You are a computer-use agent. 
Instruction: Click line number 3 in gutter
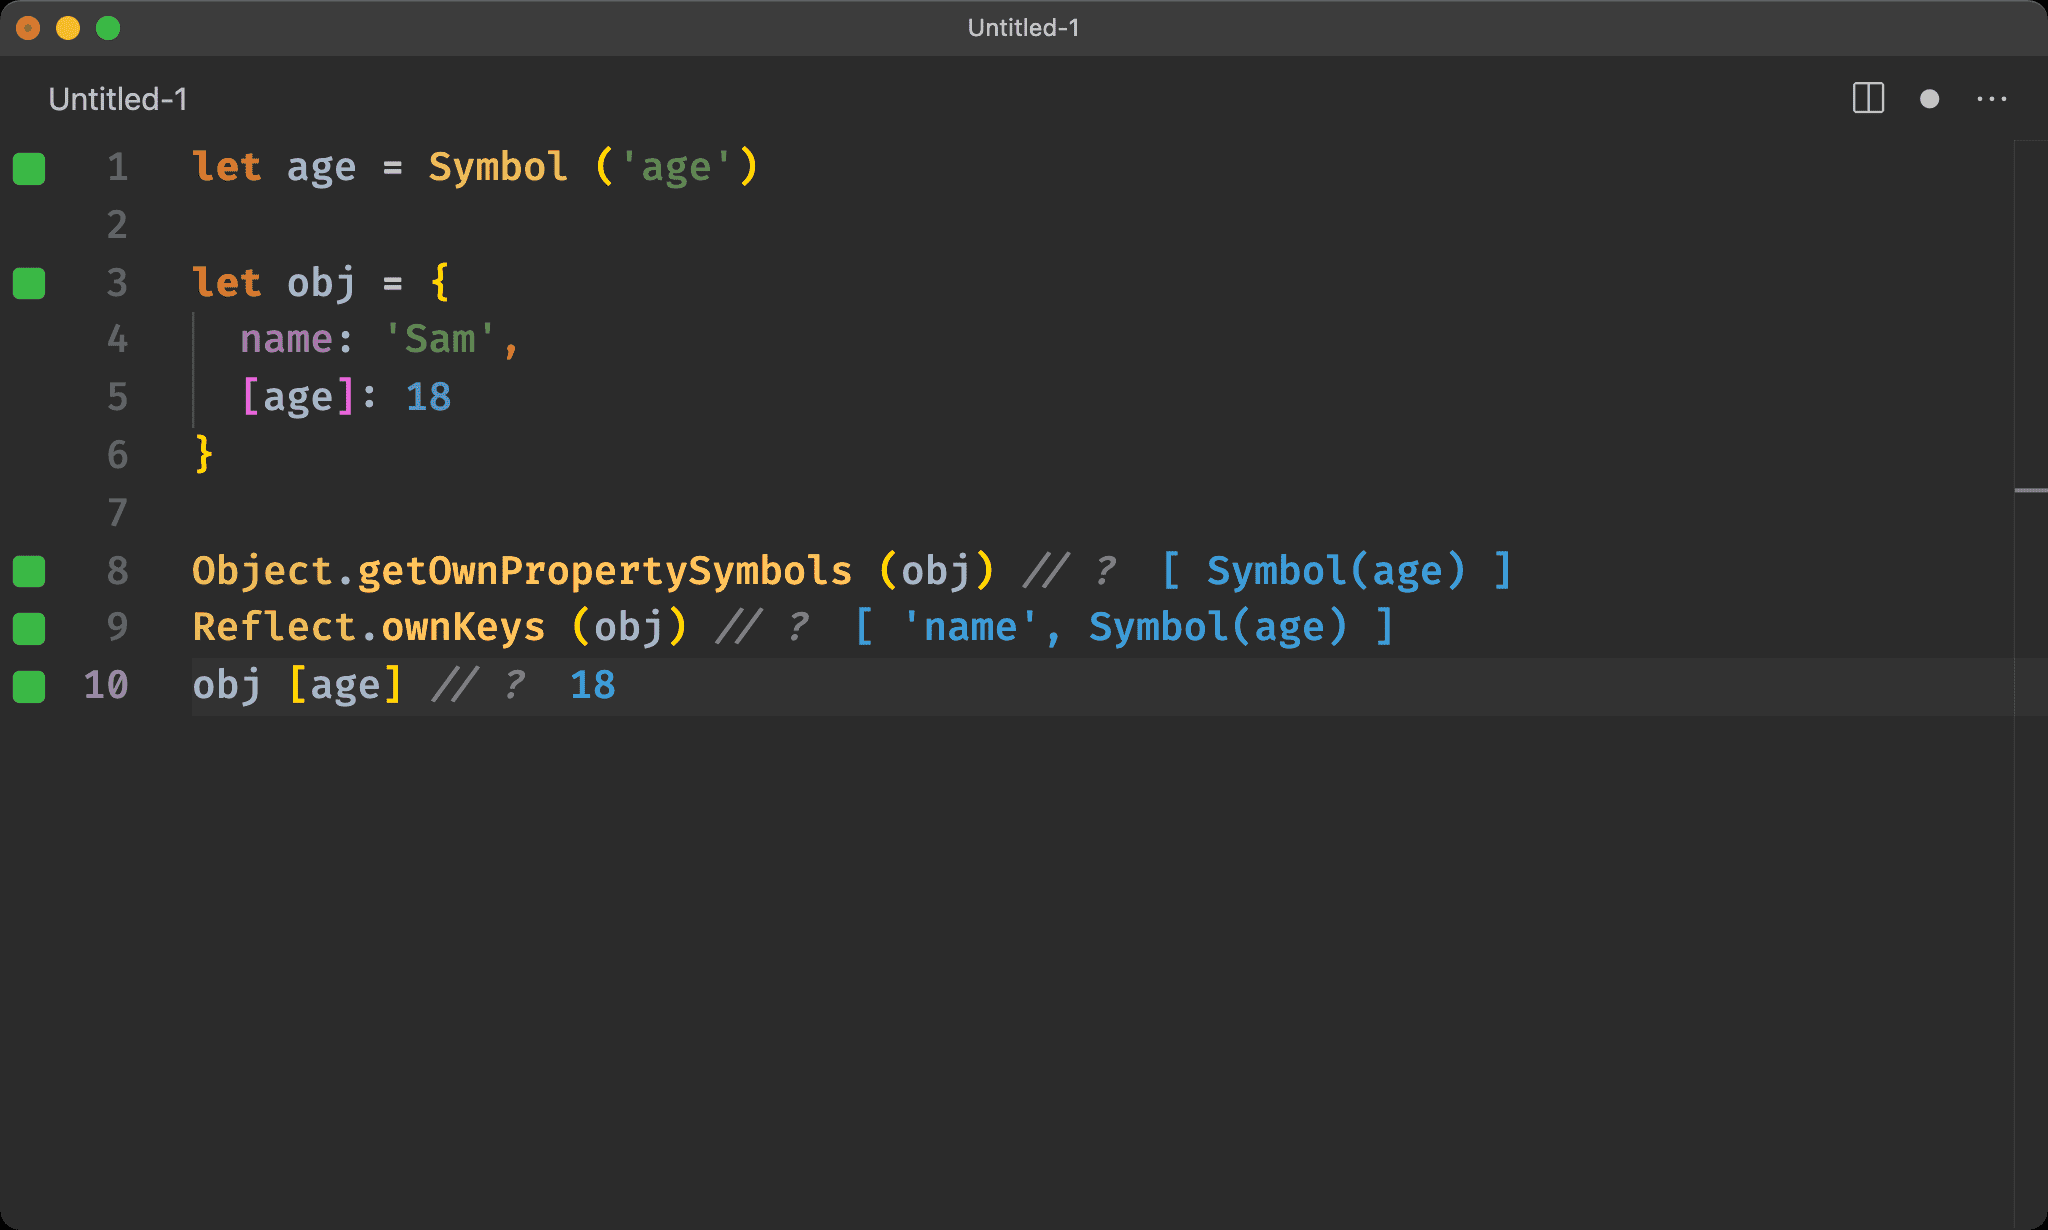(x=117, y=283)
